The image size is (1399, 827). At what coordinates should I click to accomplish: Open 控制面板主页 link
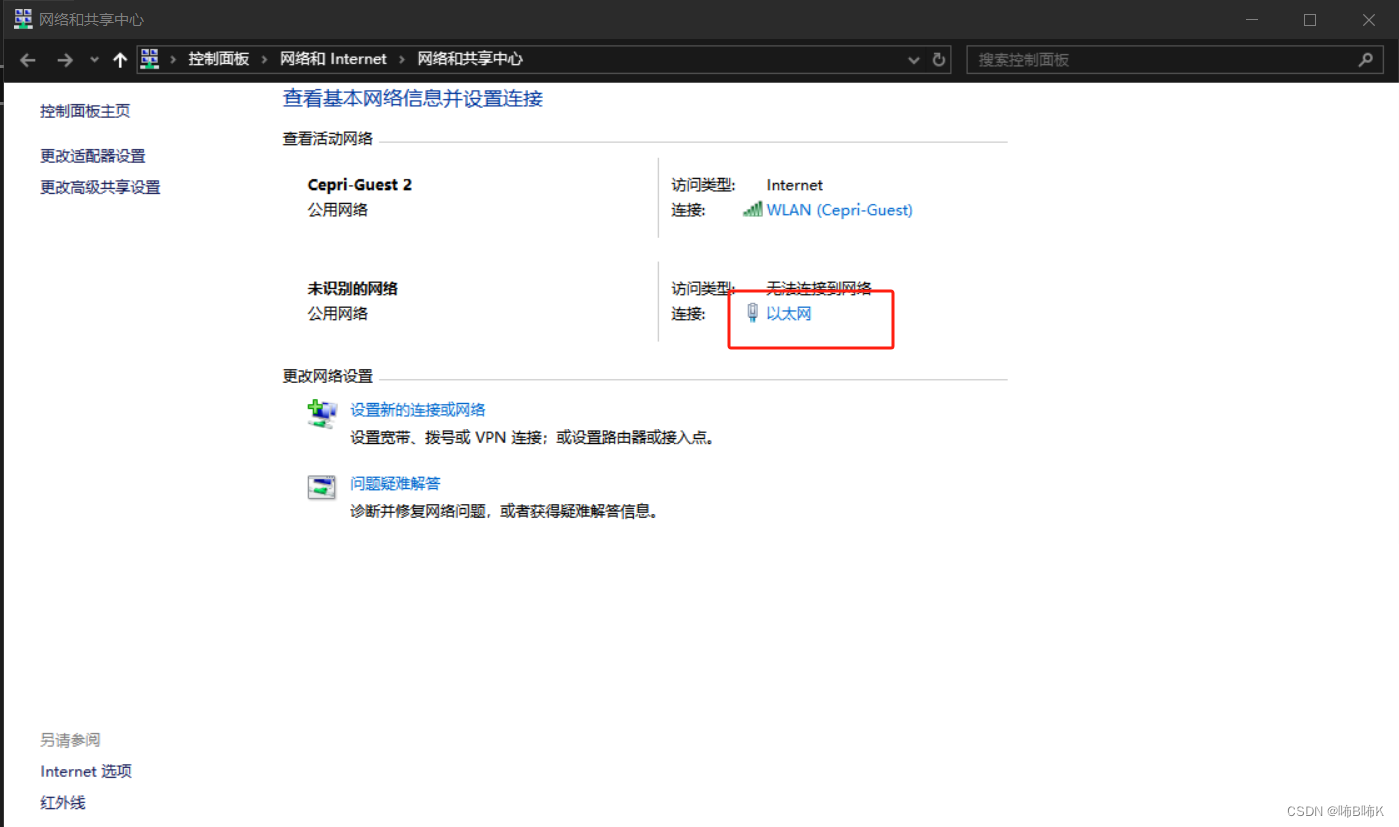[85, 111]
